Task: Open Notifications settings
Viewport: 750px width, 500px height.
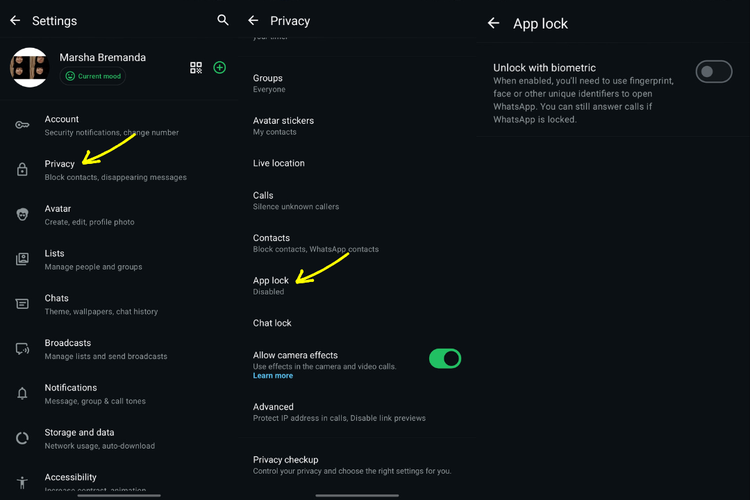Action: (x=119, y=394)
